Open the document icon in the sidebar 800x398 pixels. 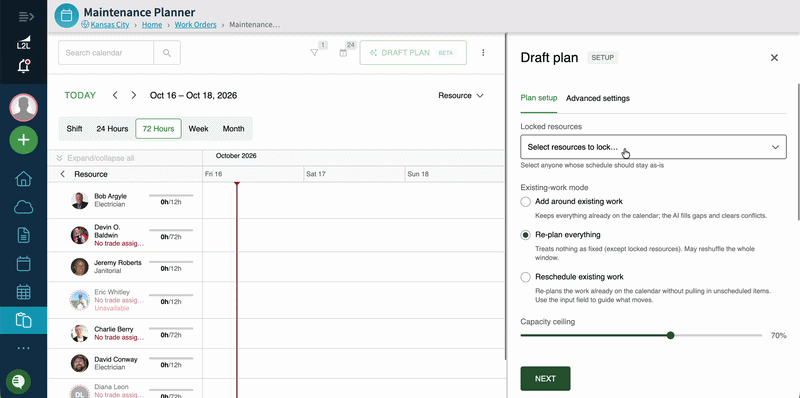[23, 235]
